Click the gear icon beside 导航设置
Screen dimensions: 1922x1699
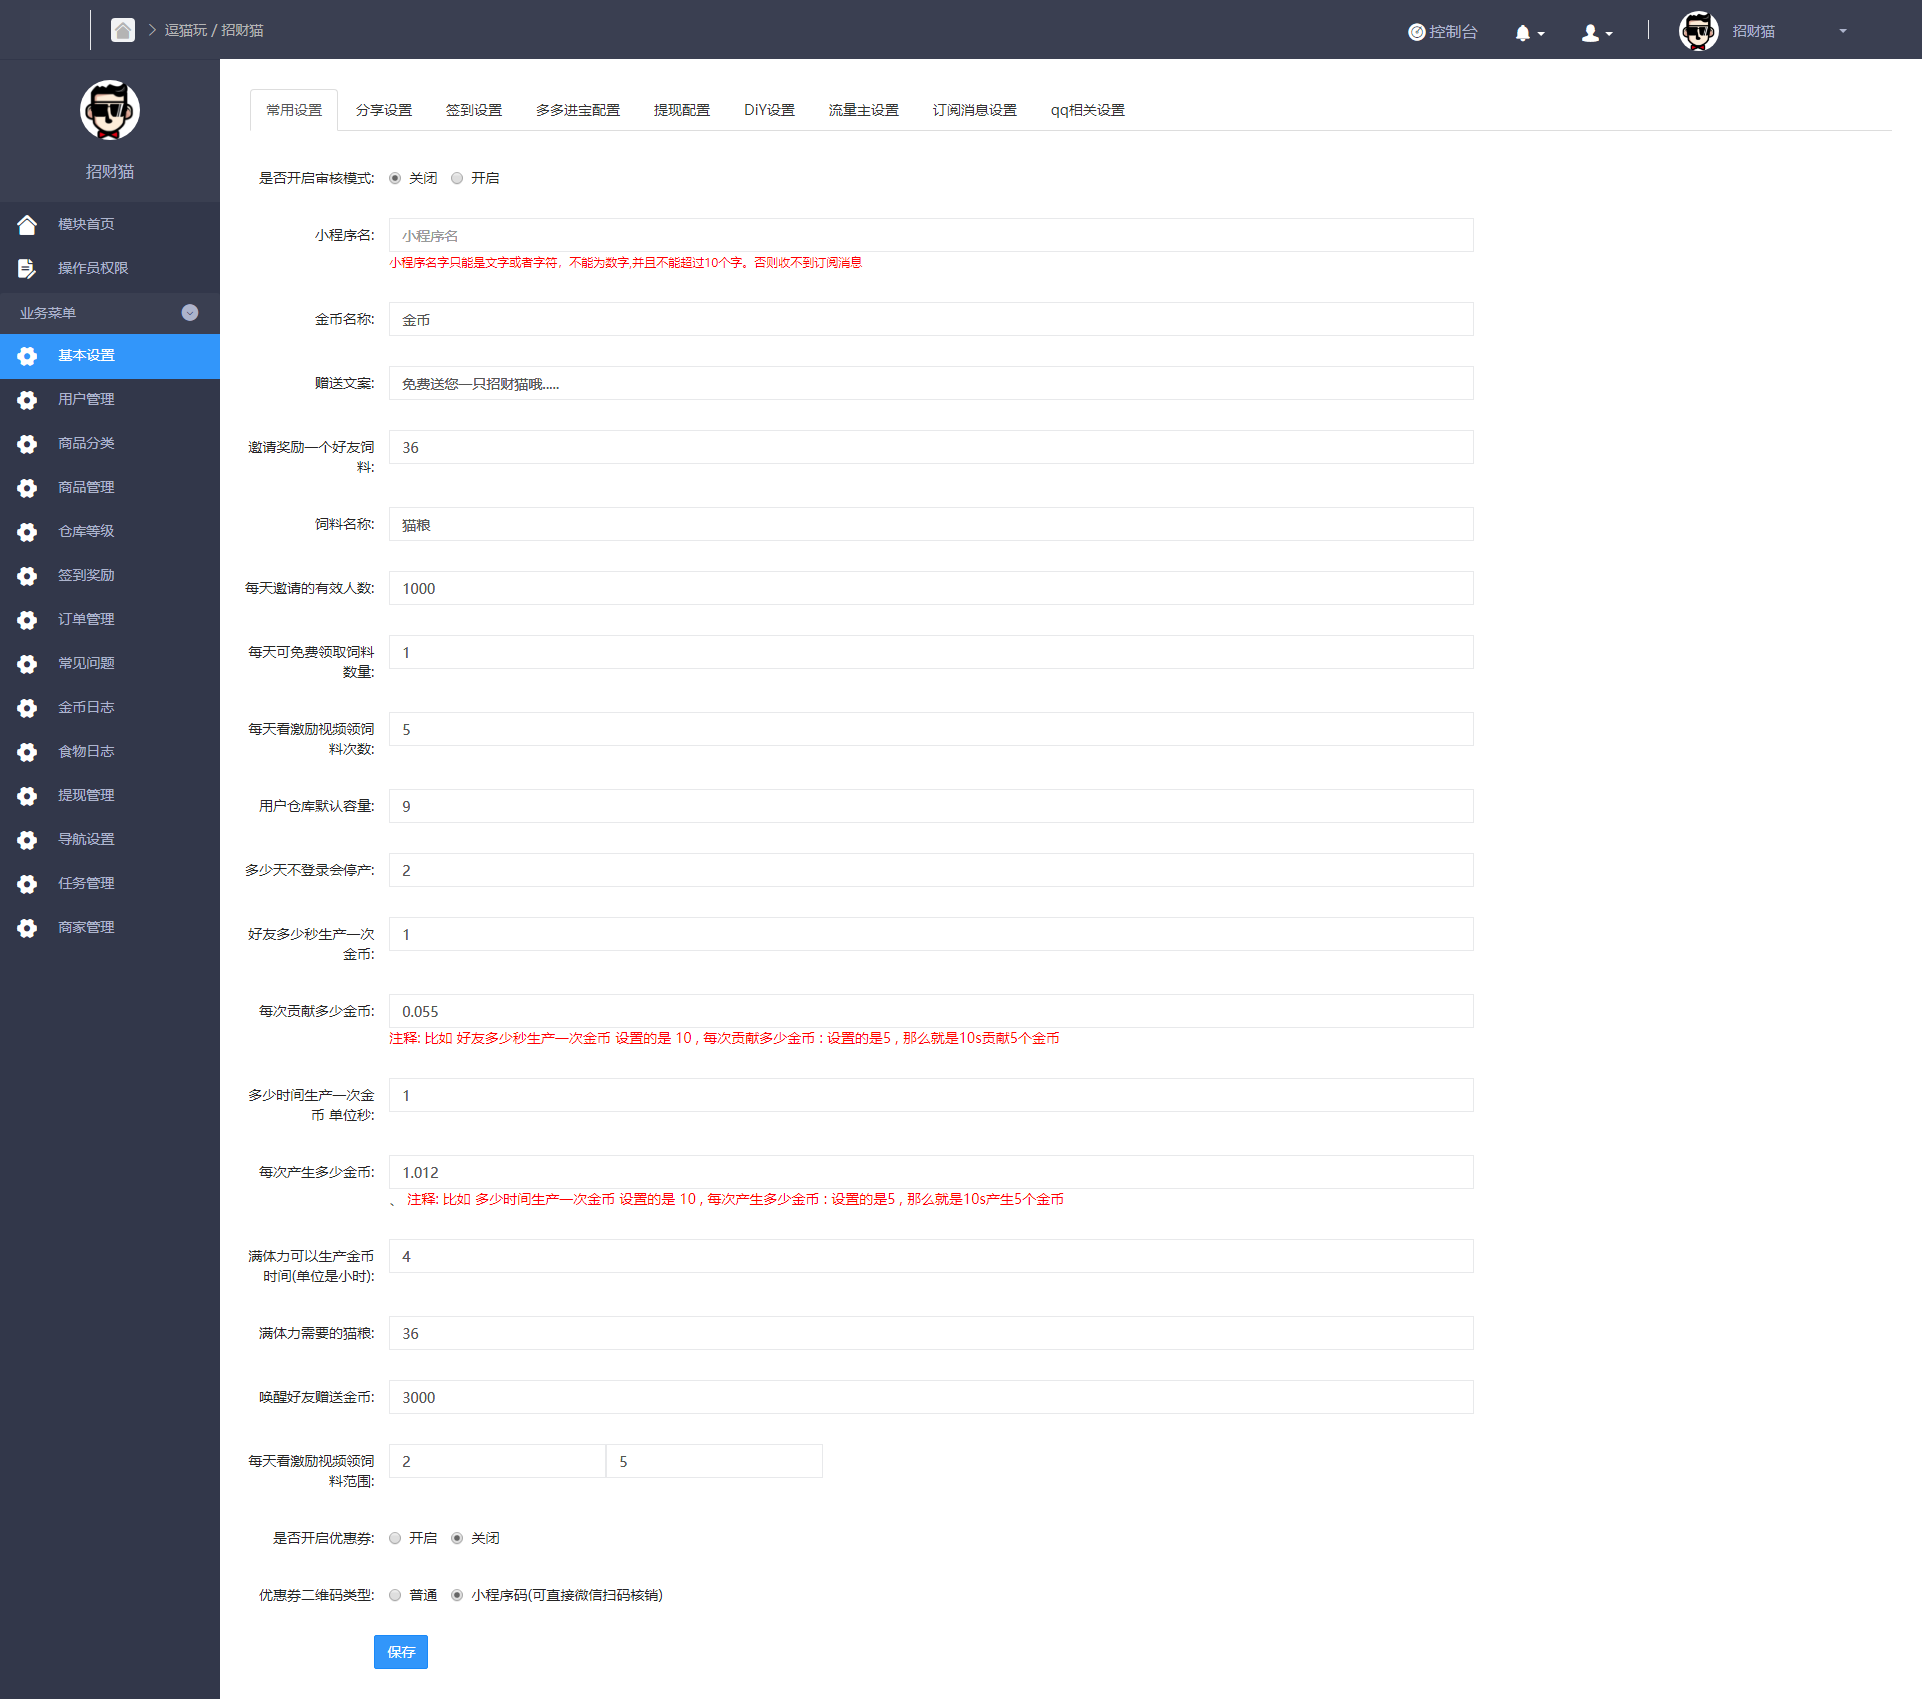click(27, 840)
